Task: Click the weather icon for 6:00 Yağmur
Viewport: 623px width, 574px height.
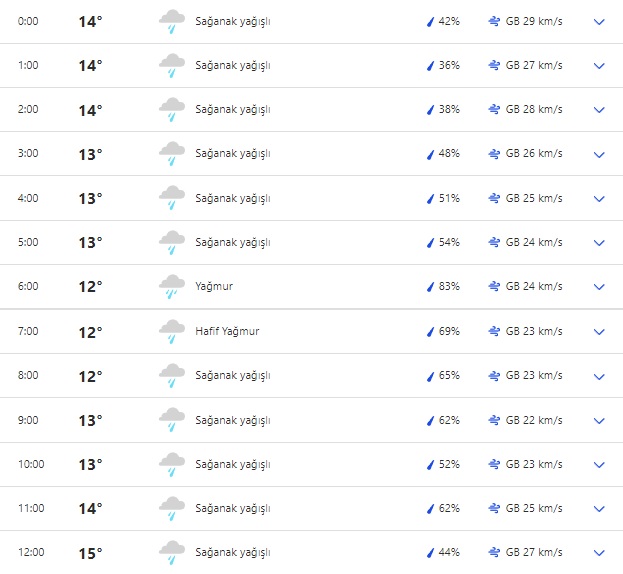Action: pyautogui.click(x=172, y=287)
